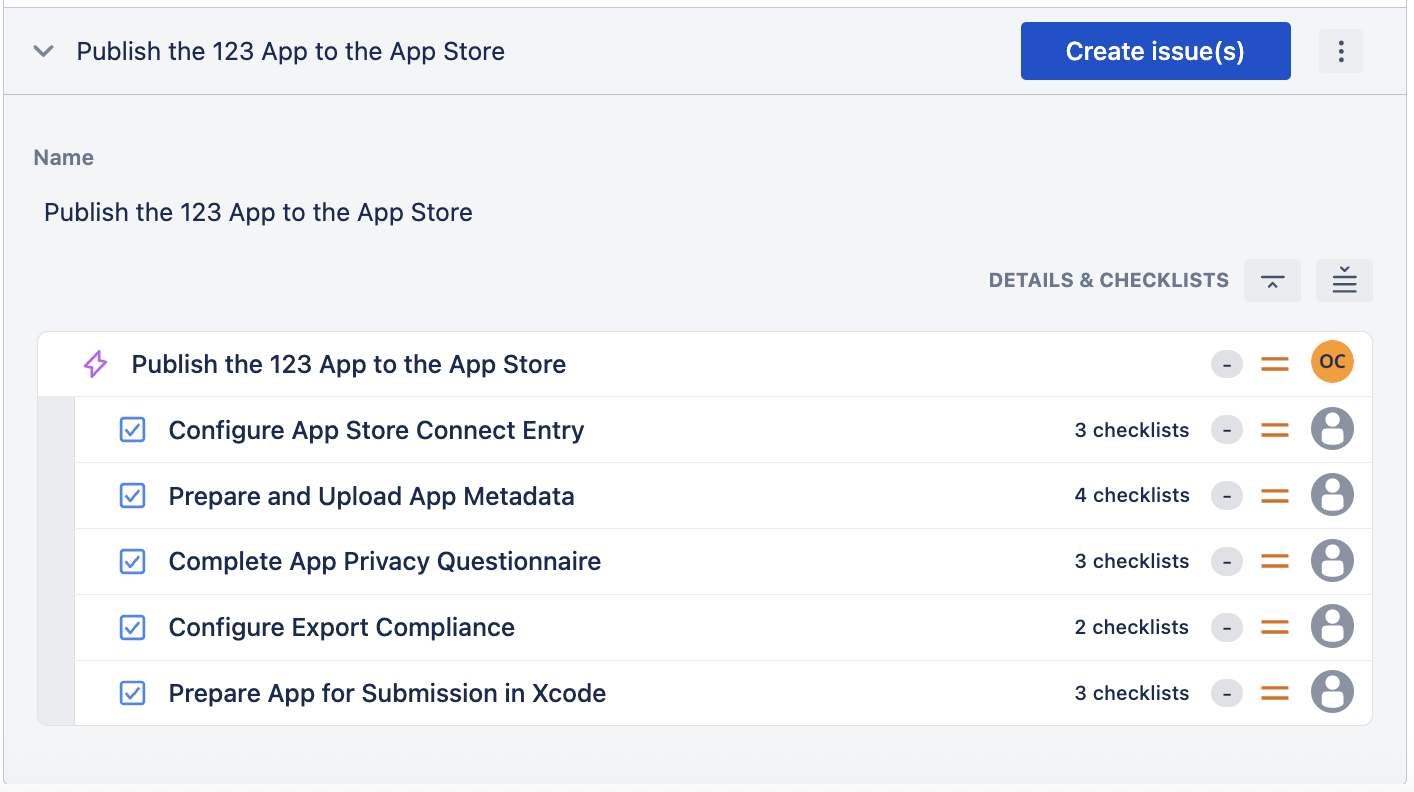Viewport: 1414px width, 792px height.
Task: Click the orange priority icon on the parent row
Action: pyautogui.click(x=1274, y=364)
